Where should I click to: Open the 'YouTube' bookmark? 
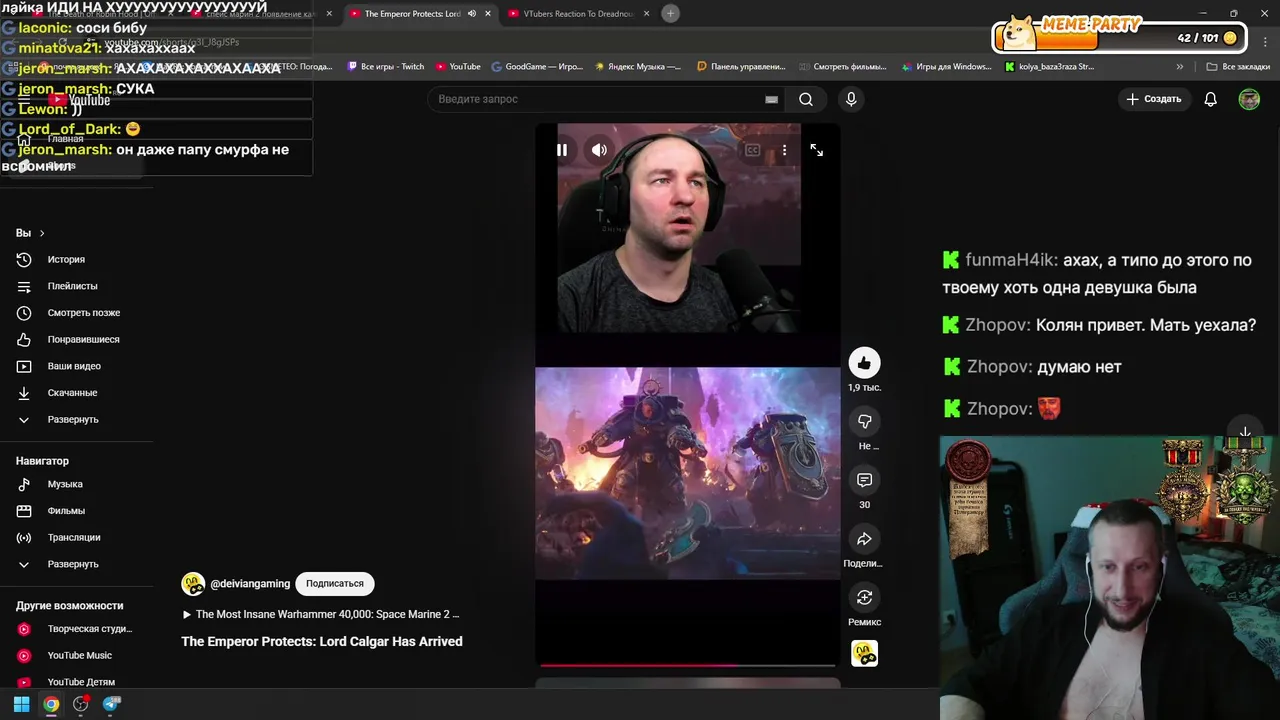pyautogui.click(x=458, y=67)
